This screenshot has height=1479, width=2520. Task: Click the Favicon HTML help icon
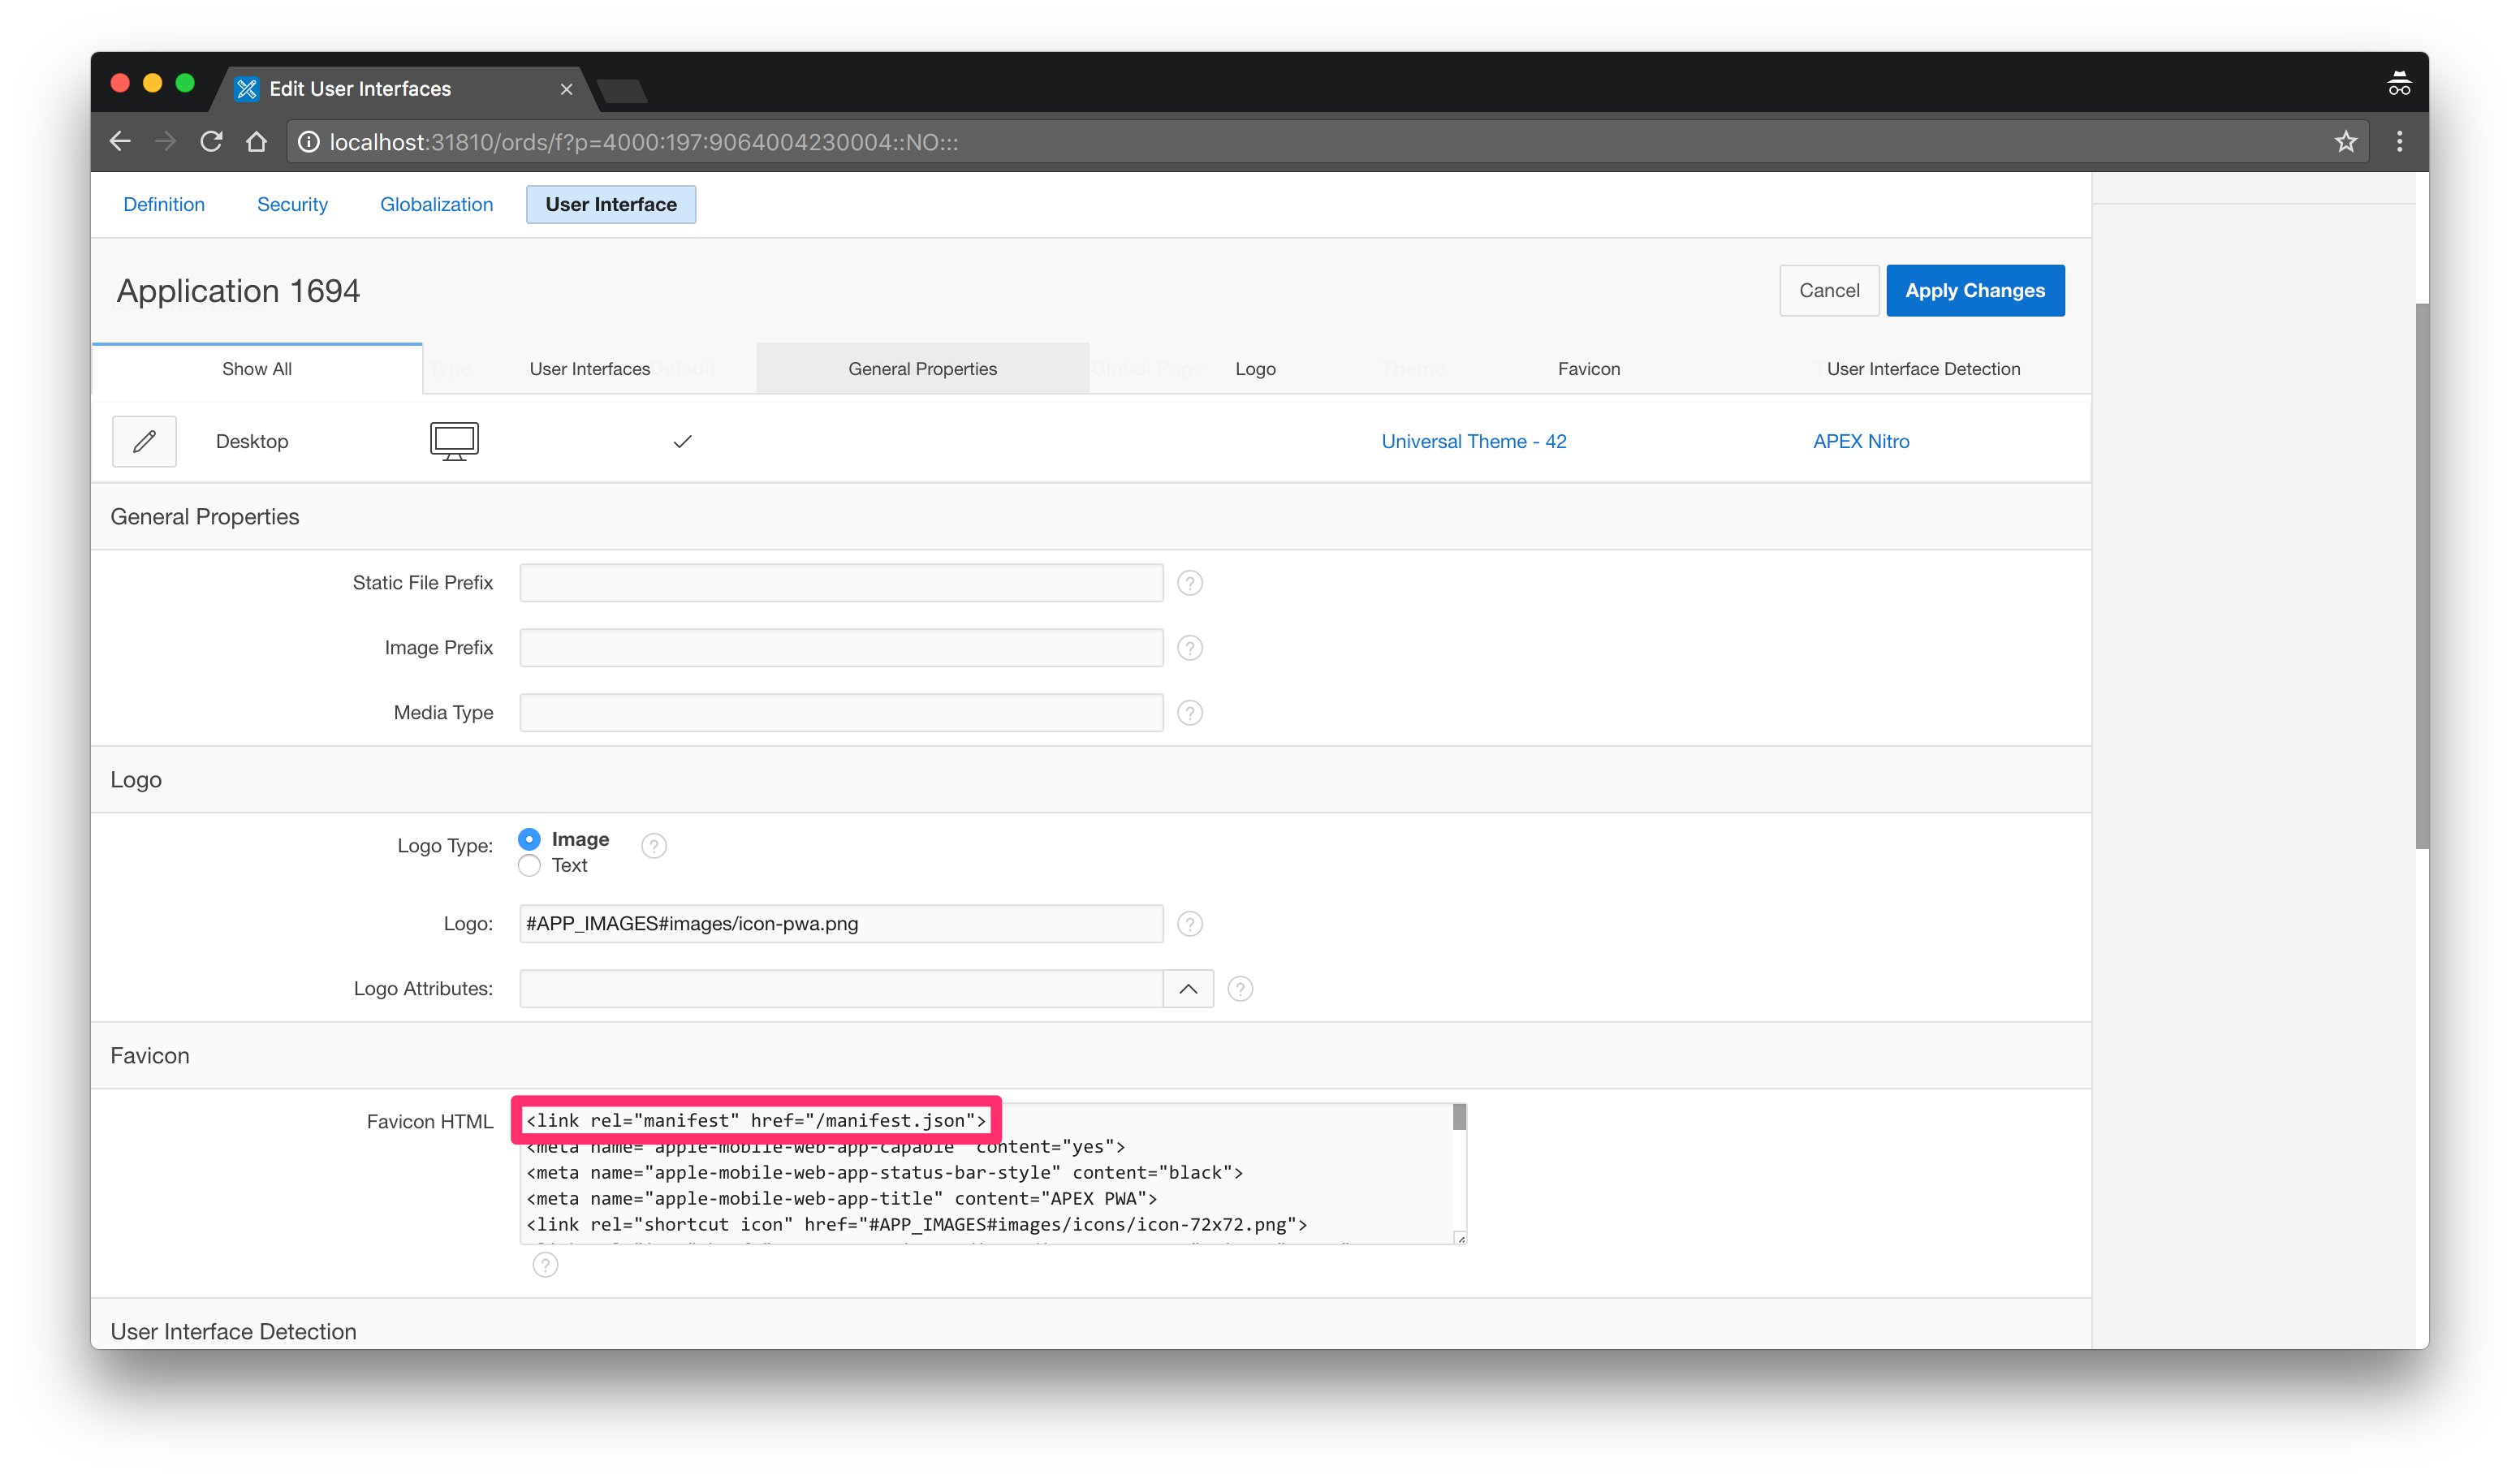pyautogui.click(x=545, y=1265)
